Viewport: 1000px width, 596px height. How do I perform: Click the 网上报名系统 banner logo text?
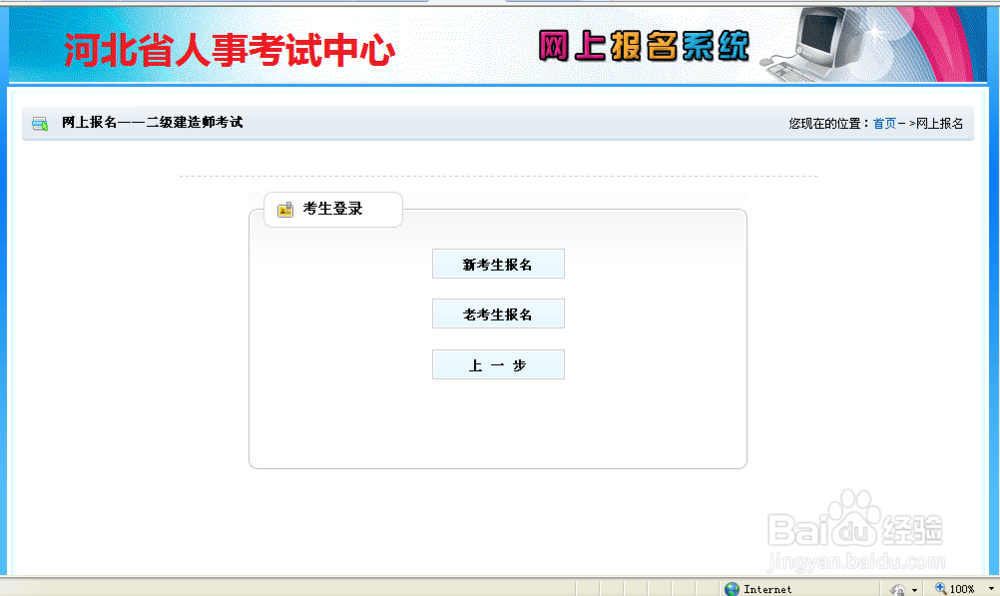tap(644, 46)
